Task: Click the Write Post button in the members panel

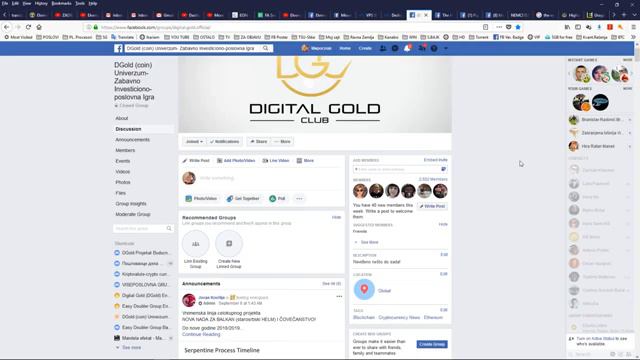Action: (432, 207)
